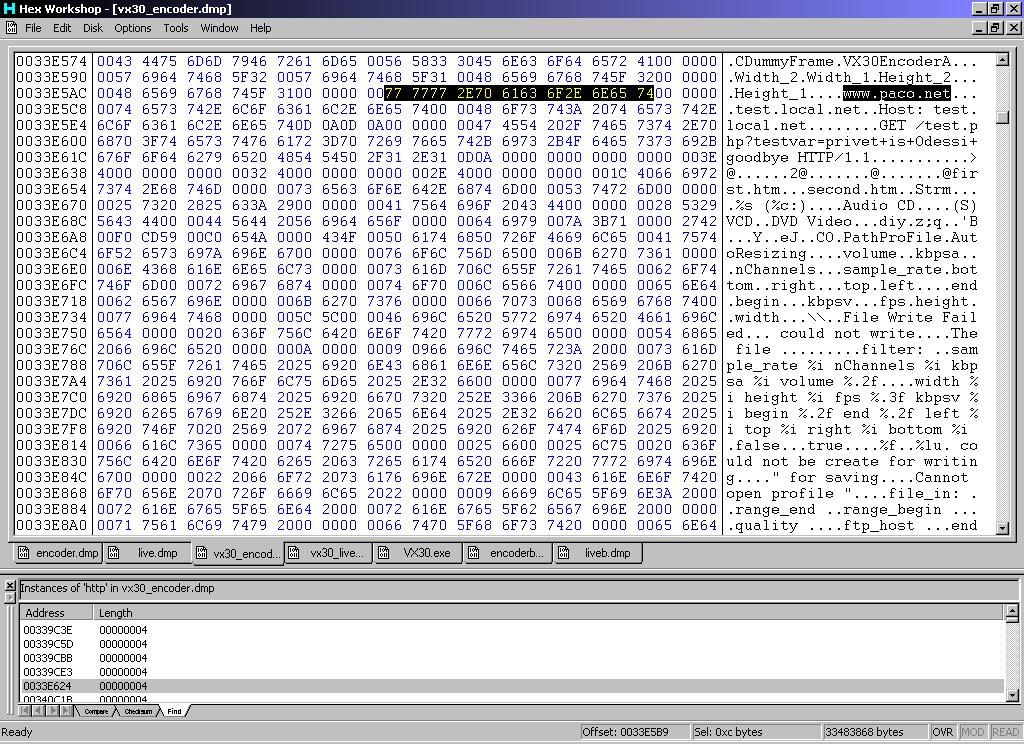Click the highlighted www.paco.net text
Screen dimensions: 1024x744
coord(897,93)
